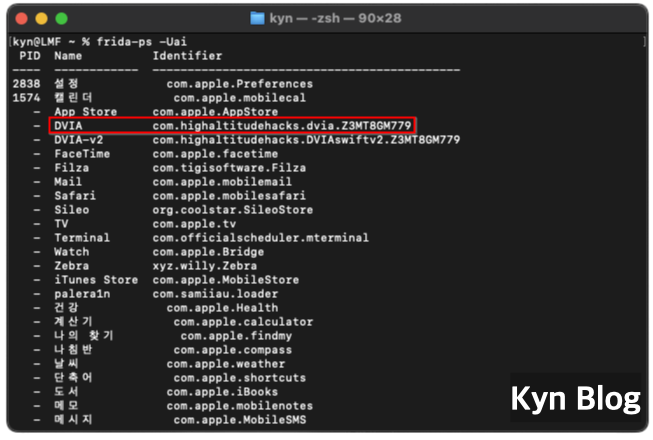
Task: Click identifier com.apple.mobilesafari
Action: pos(229,196)
